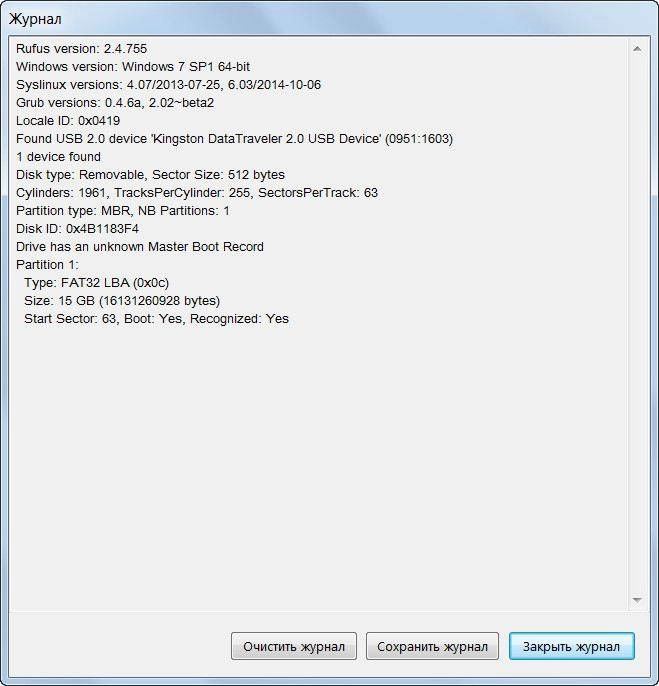Click the Disk ID: 0x4B1183F4 line
The height and width of the screenshot is (686, 659).
[x=77, y=228]
